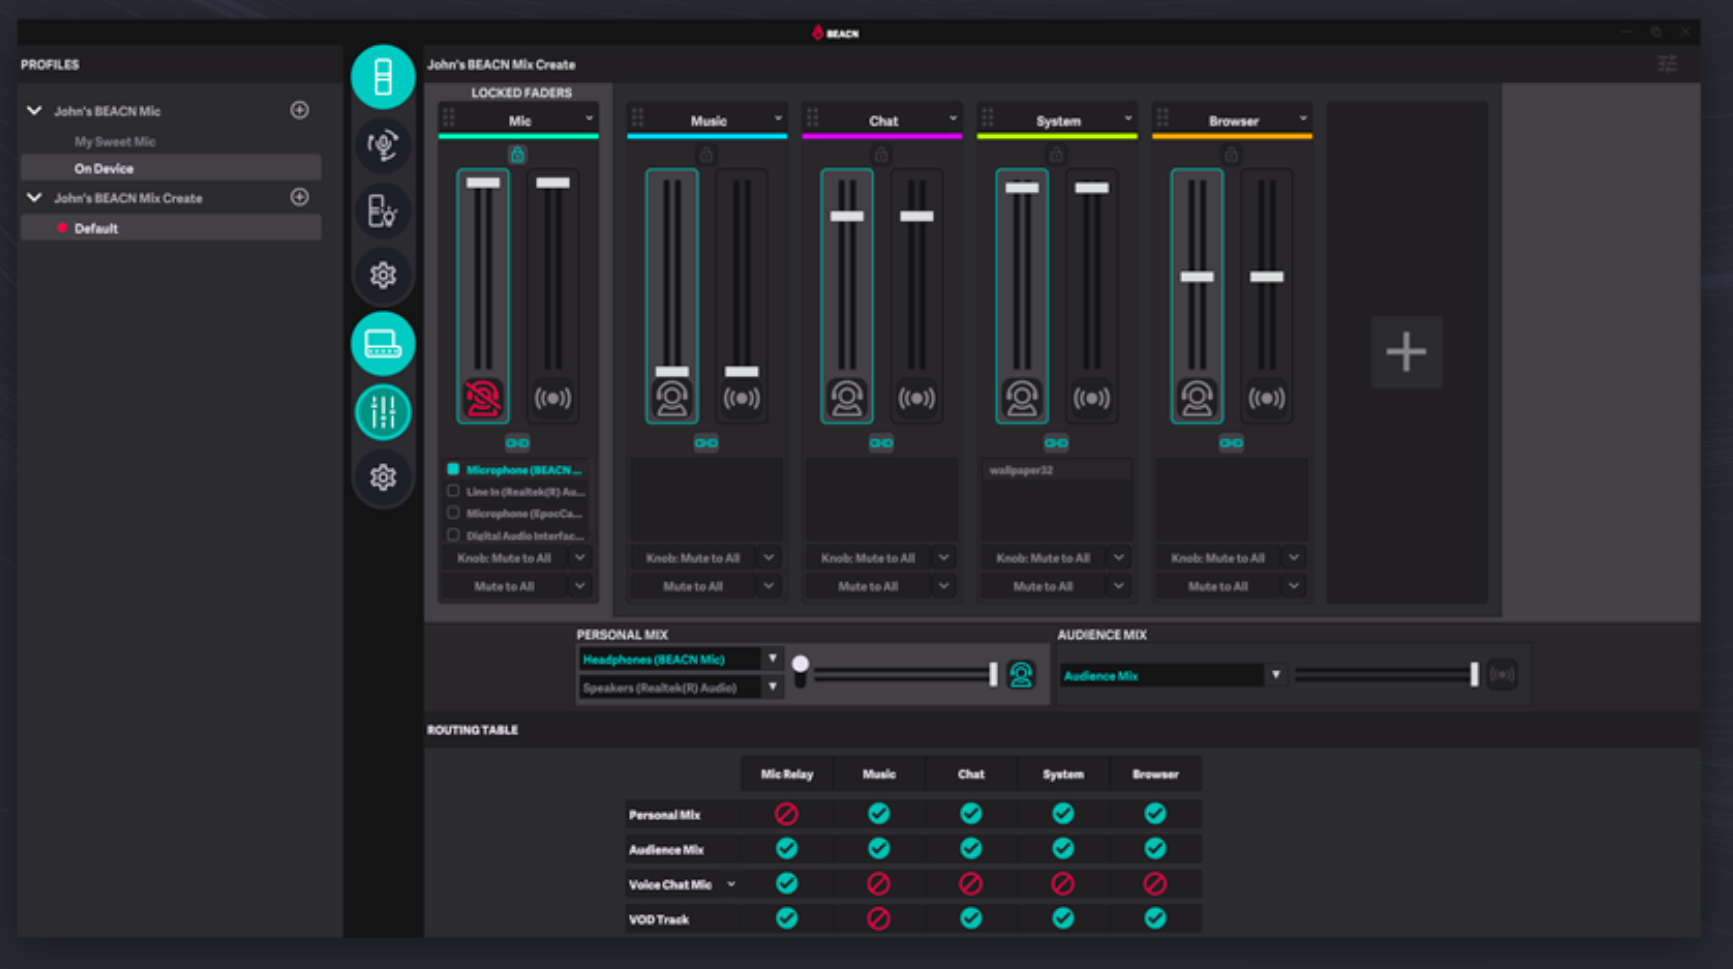Unmute Mic in personal mix headphone icon
Viewport: 1733px width, 969px height.
483,398
